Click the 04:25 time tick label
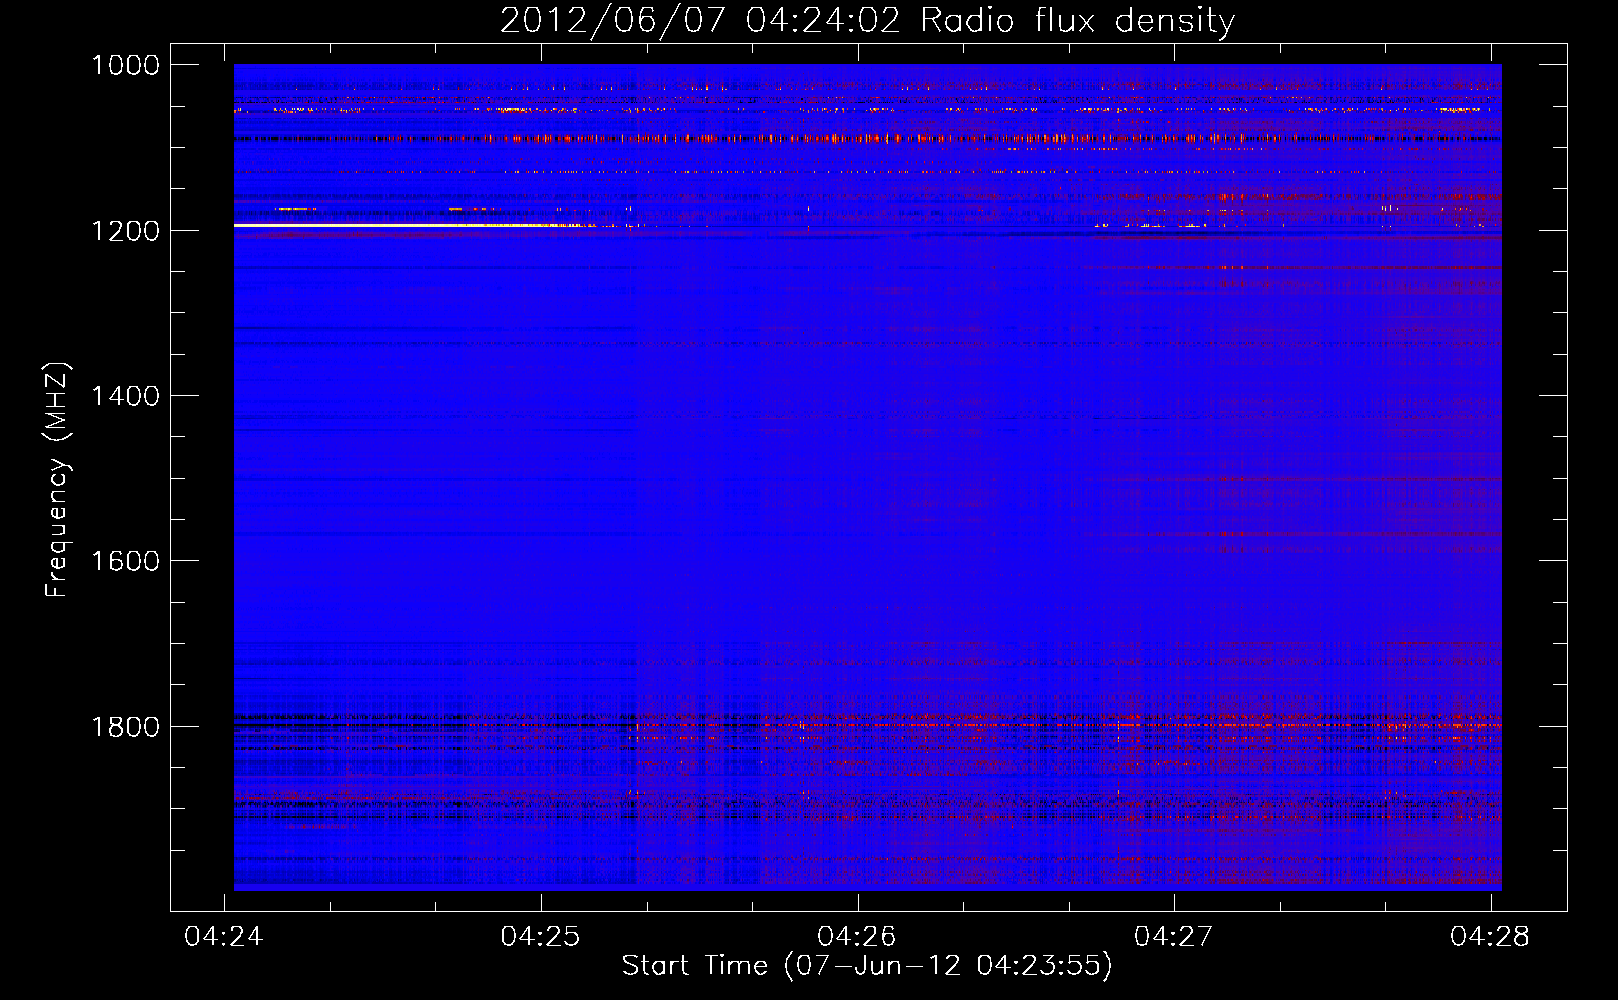The height and width of the screenshot is (1000, 1618). point(540,937)
